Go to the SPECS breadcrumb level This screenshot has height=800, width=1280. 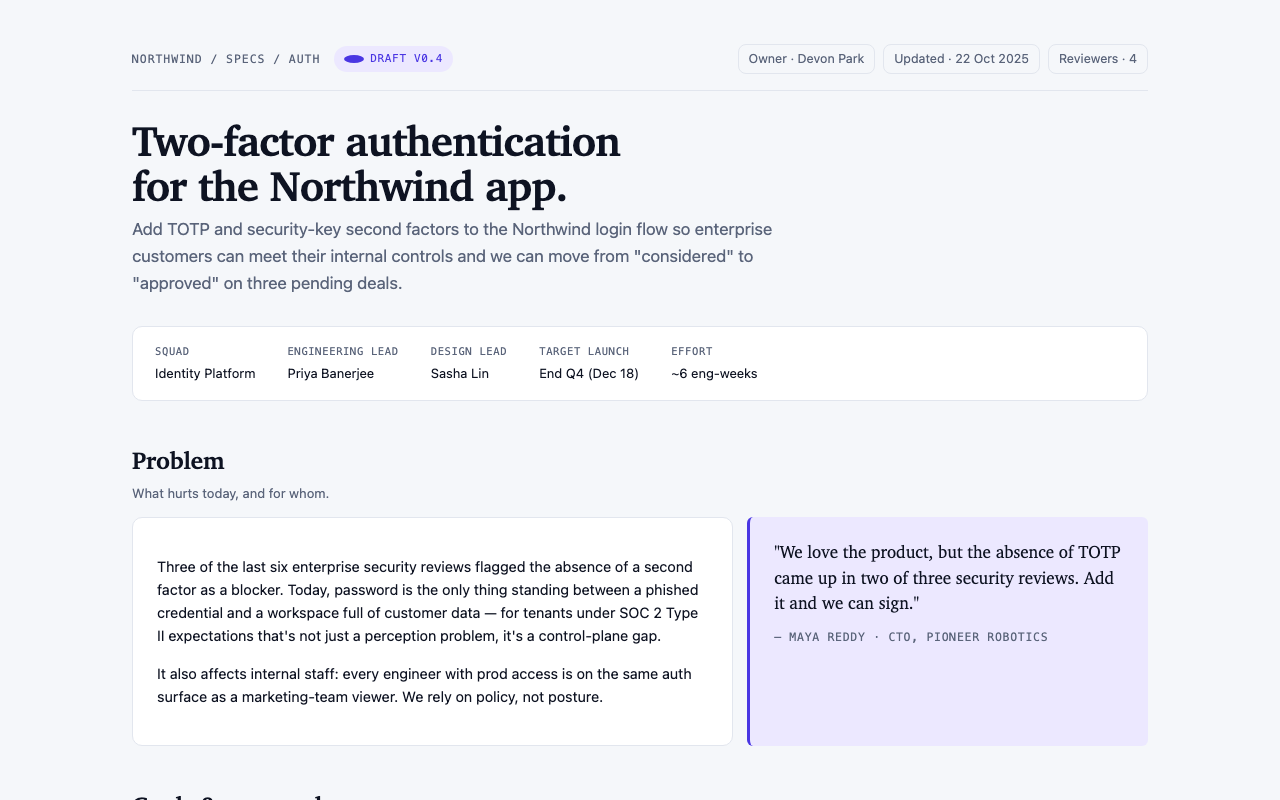(245, 59)
